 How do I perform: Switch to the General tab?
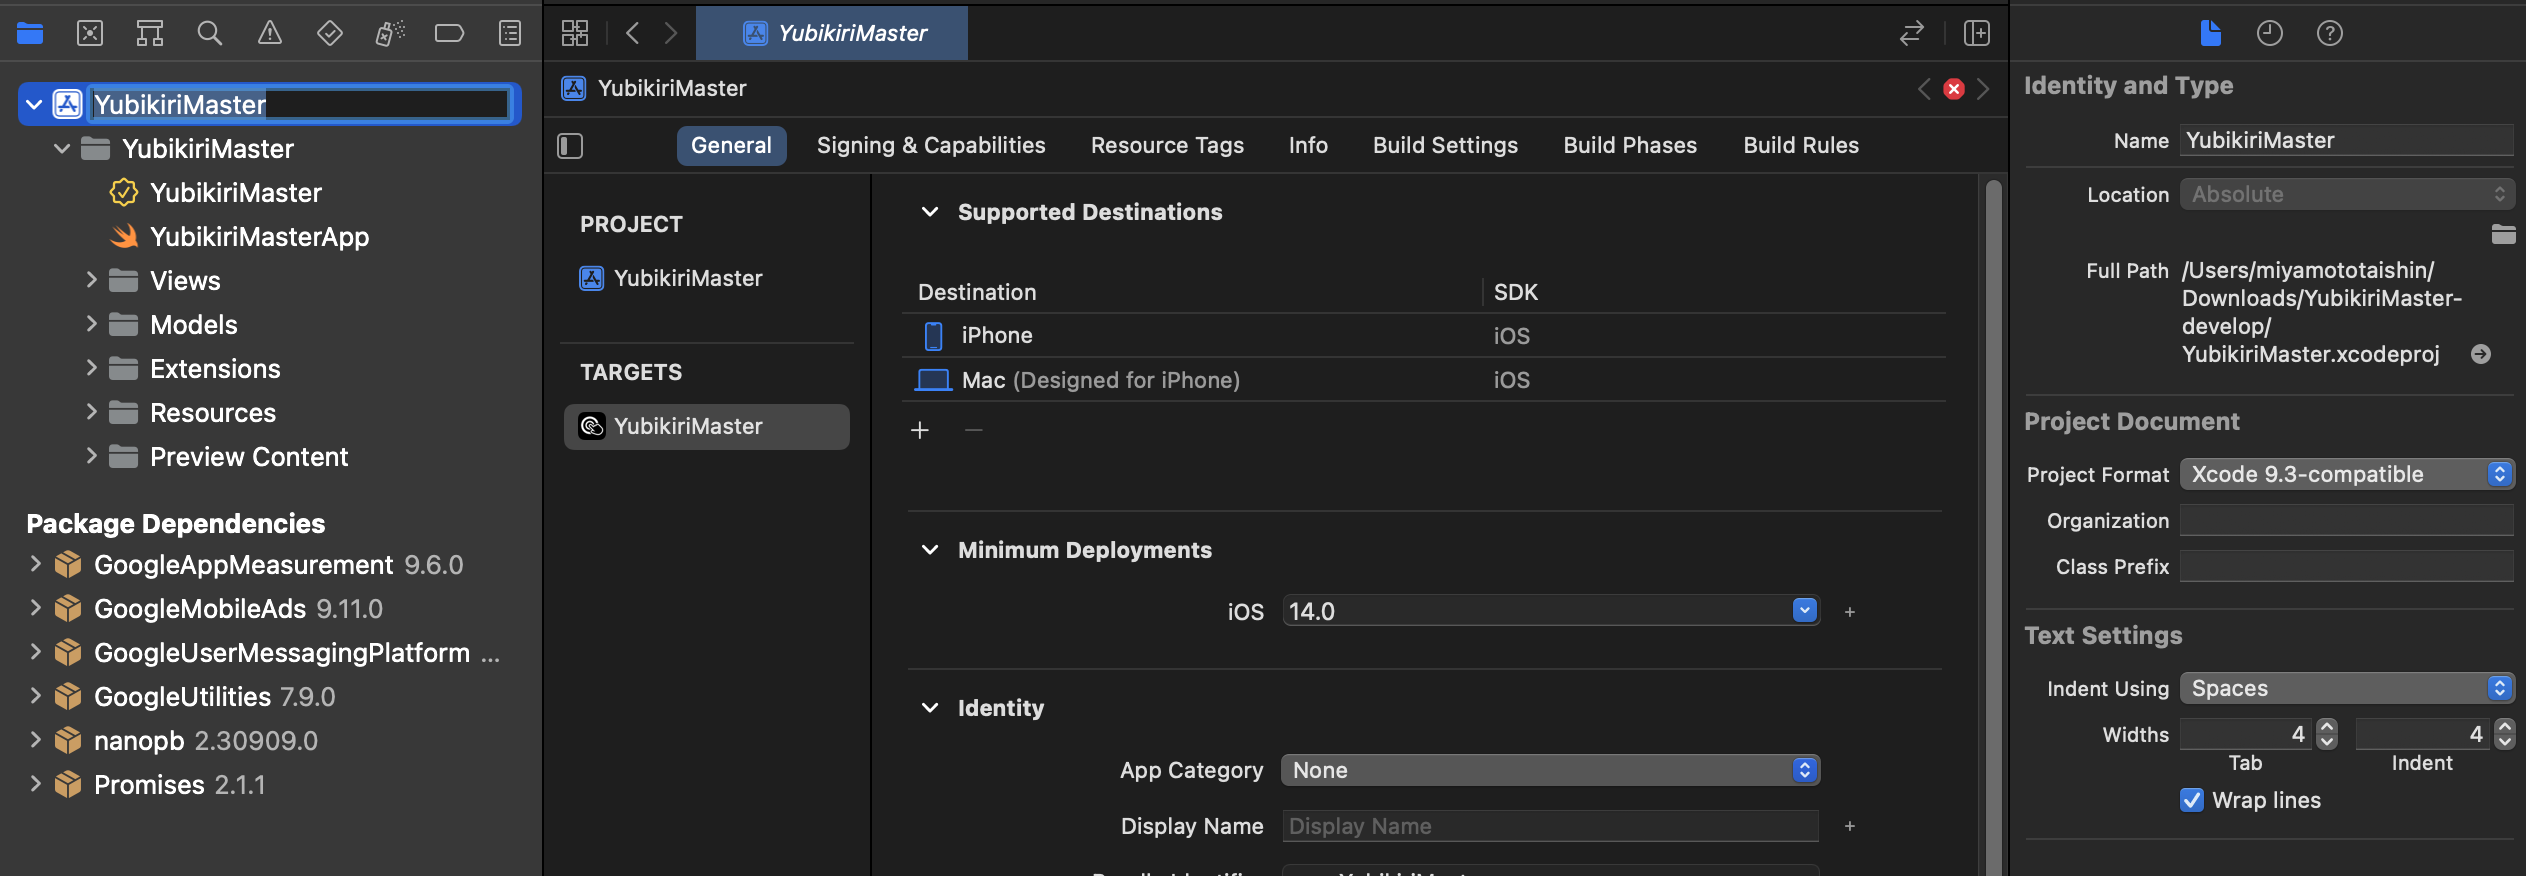pyautogui.click(x=731, y=146)
